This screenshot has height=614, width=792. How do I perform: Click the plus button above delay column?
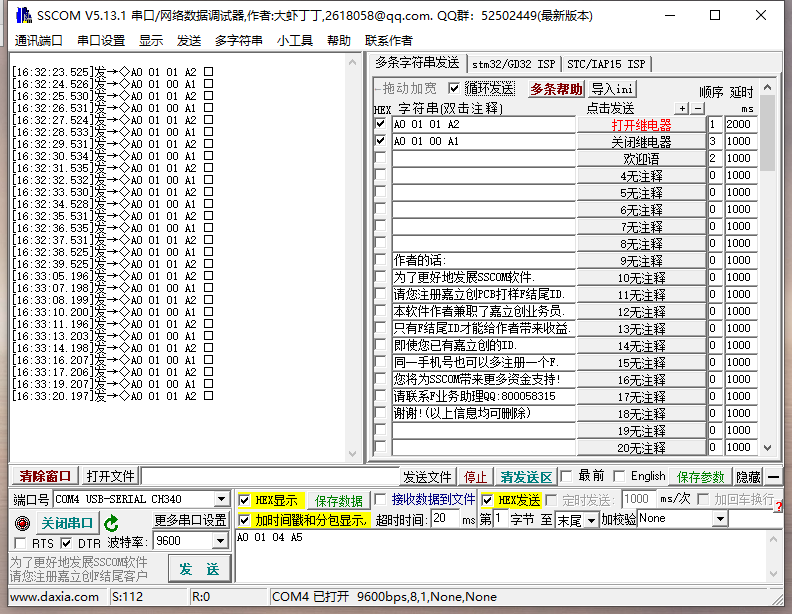[x=682, y=108]
